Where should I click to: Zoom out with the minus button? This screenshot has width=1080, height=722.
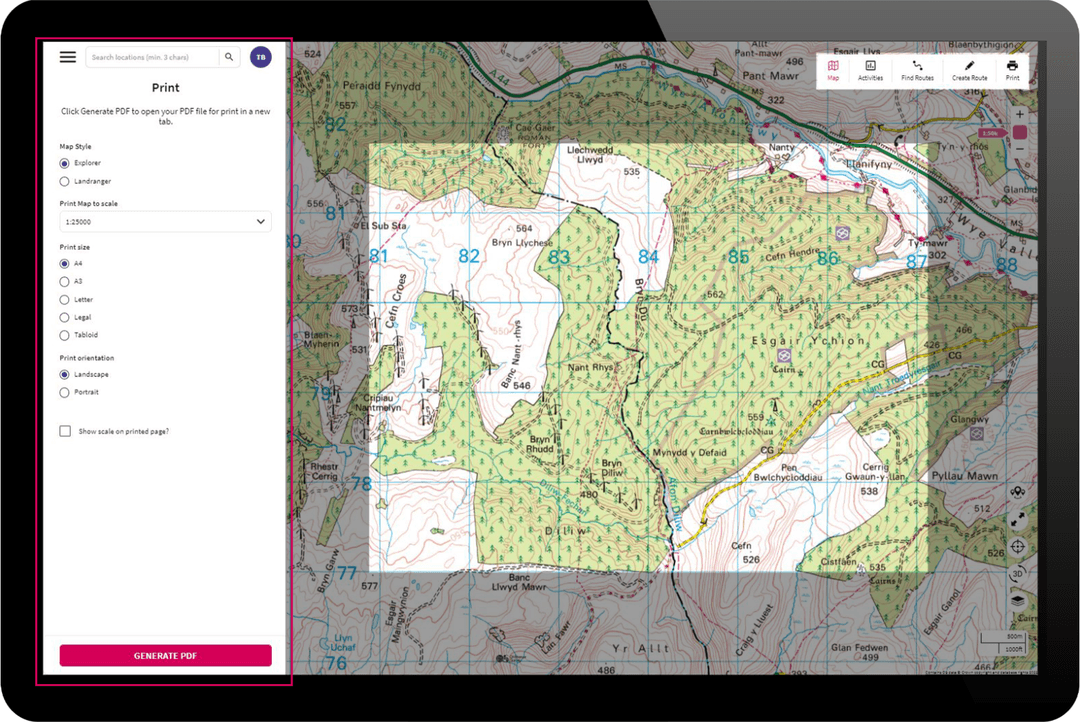[1019, 149]
